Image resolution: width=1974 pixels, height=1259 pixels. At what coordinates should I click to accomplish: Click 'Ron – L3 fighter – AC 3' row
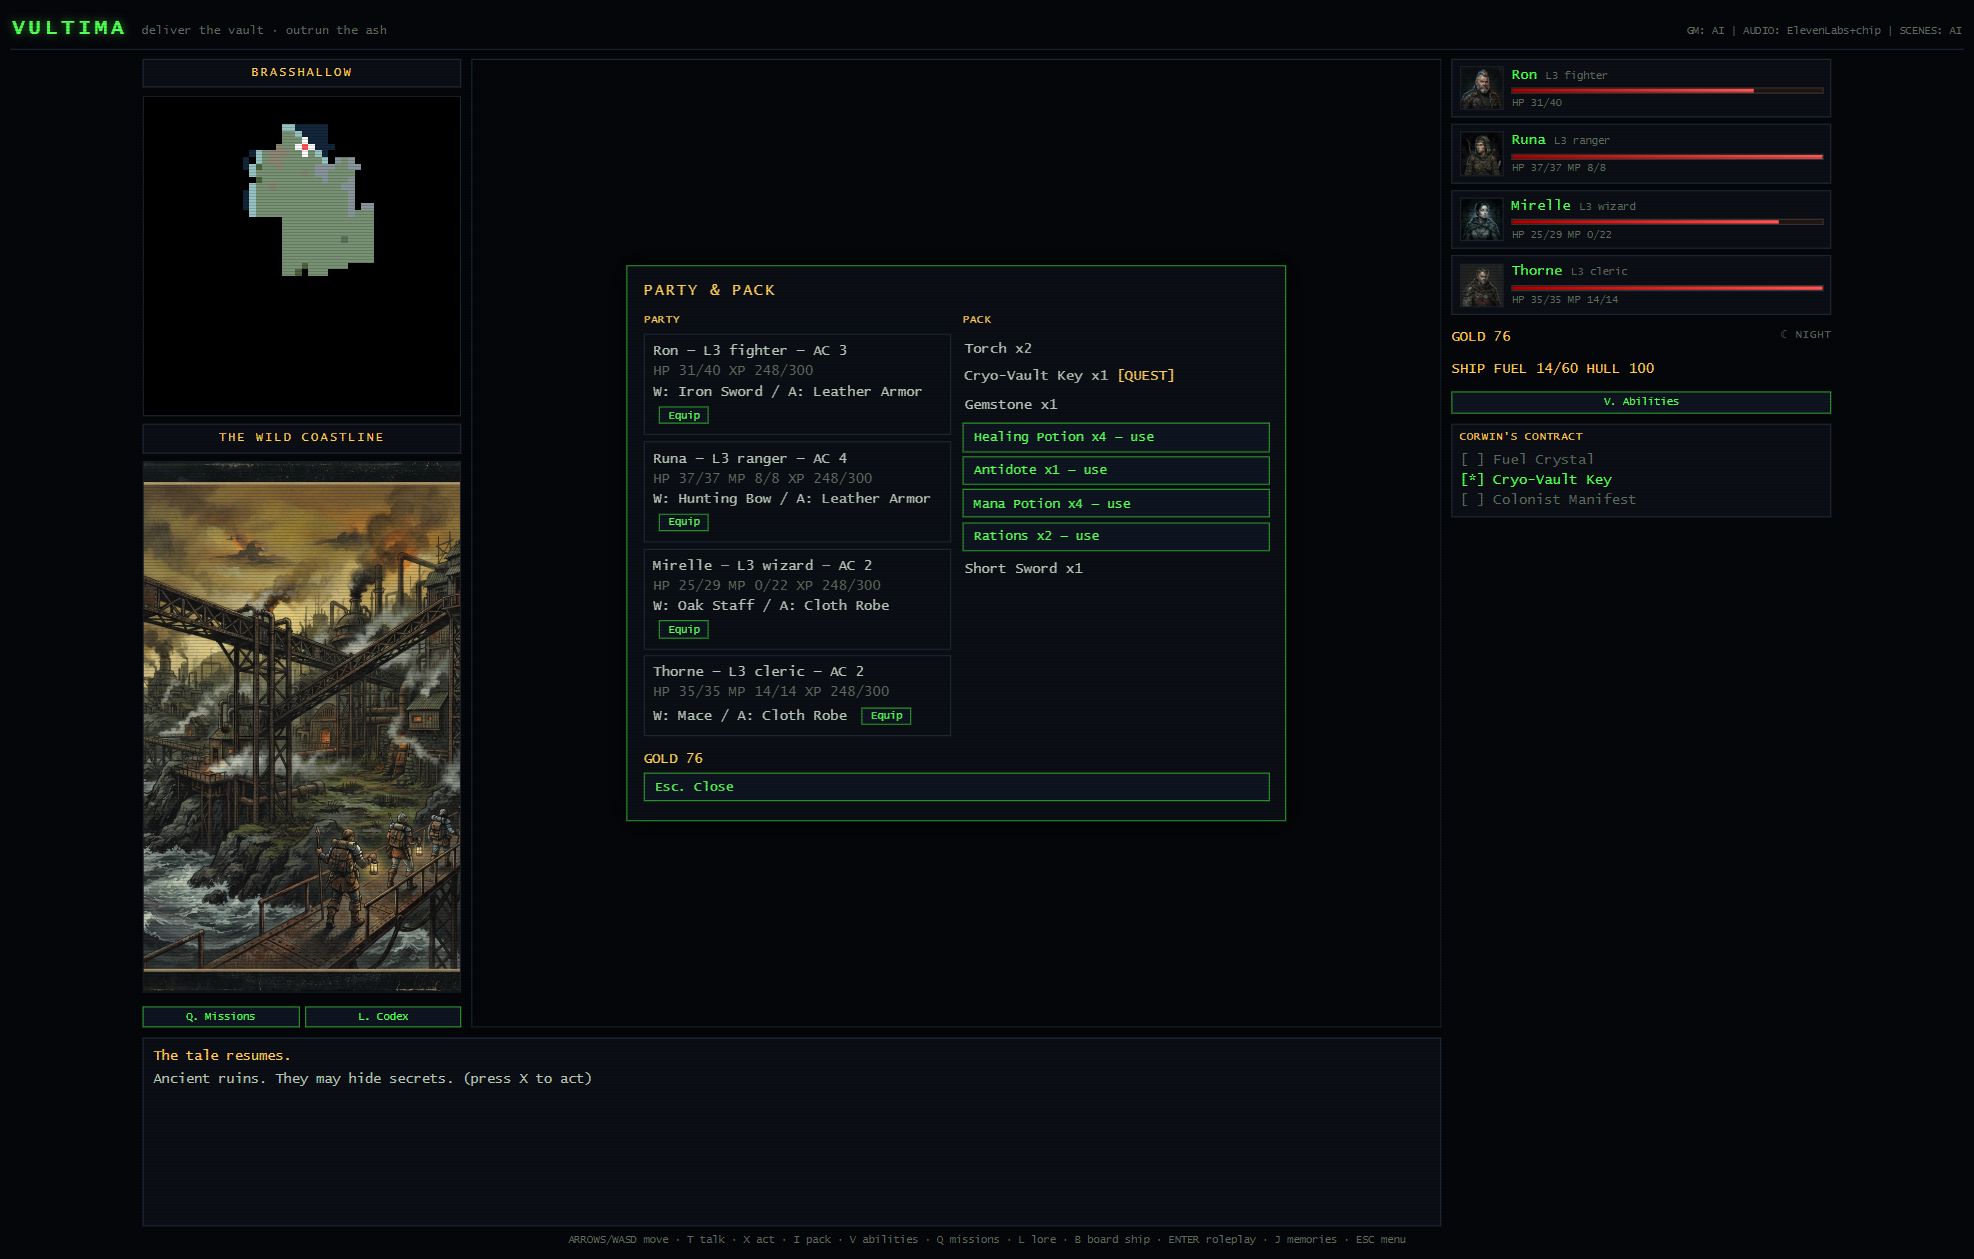coord(750,351)
